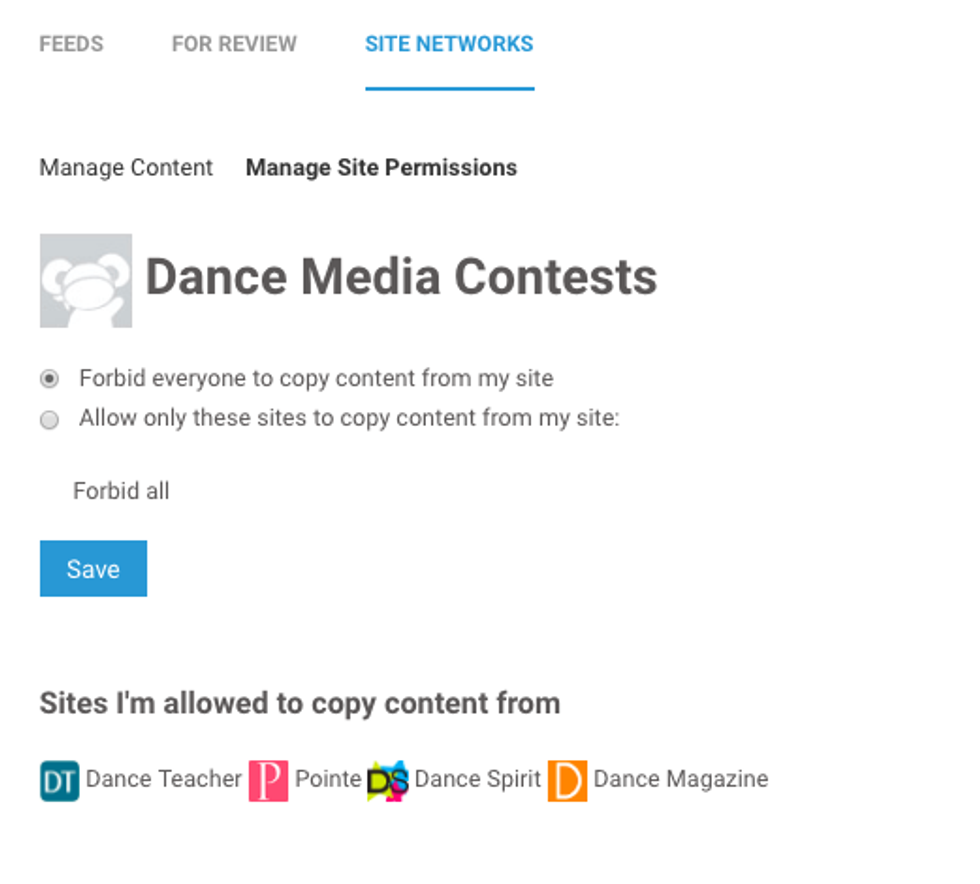Click the Forbid all text

(121, 491)
